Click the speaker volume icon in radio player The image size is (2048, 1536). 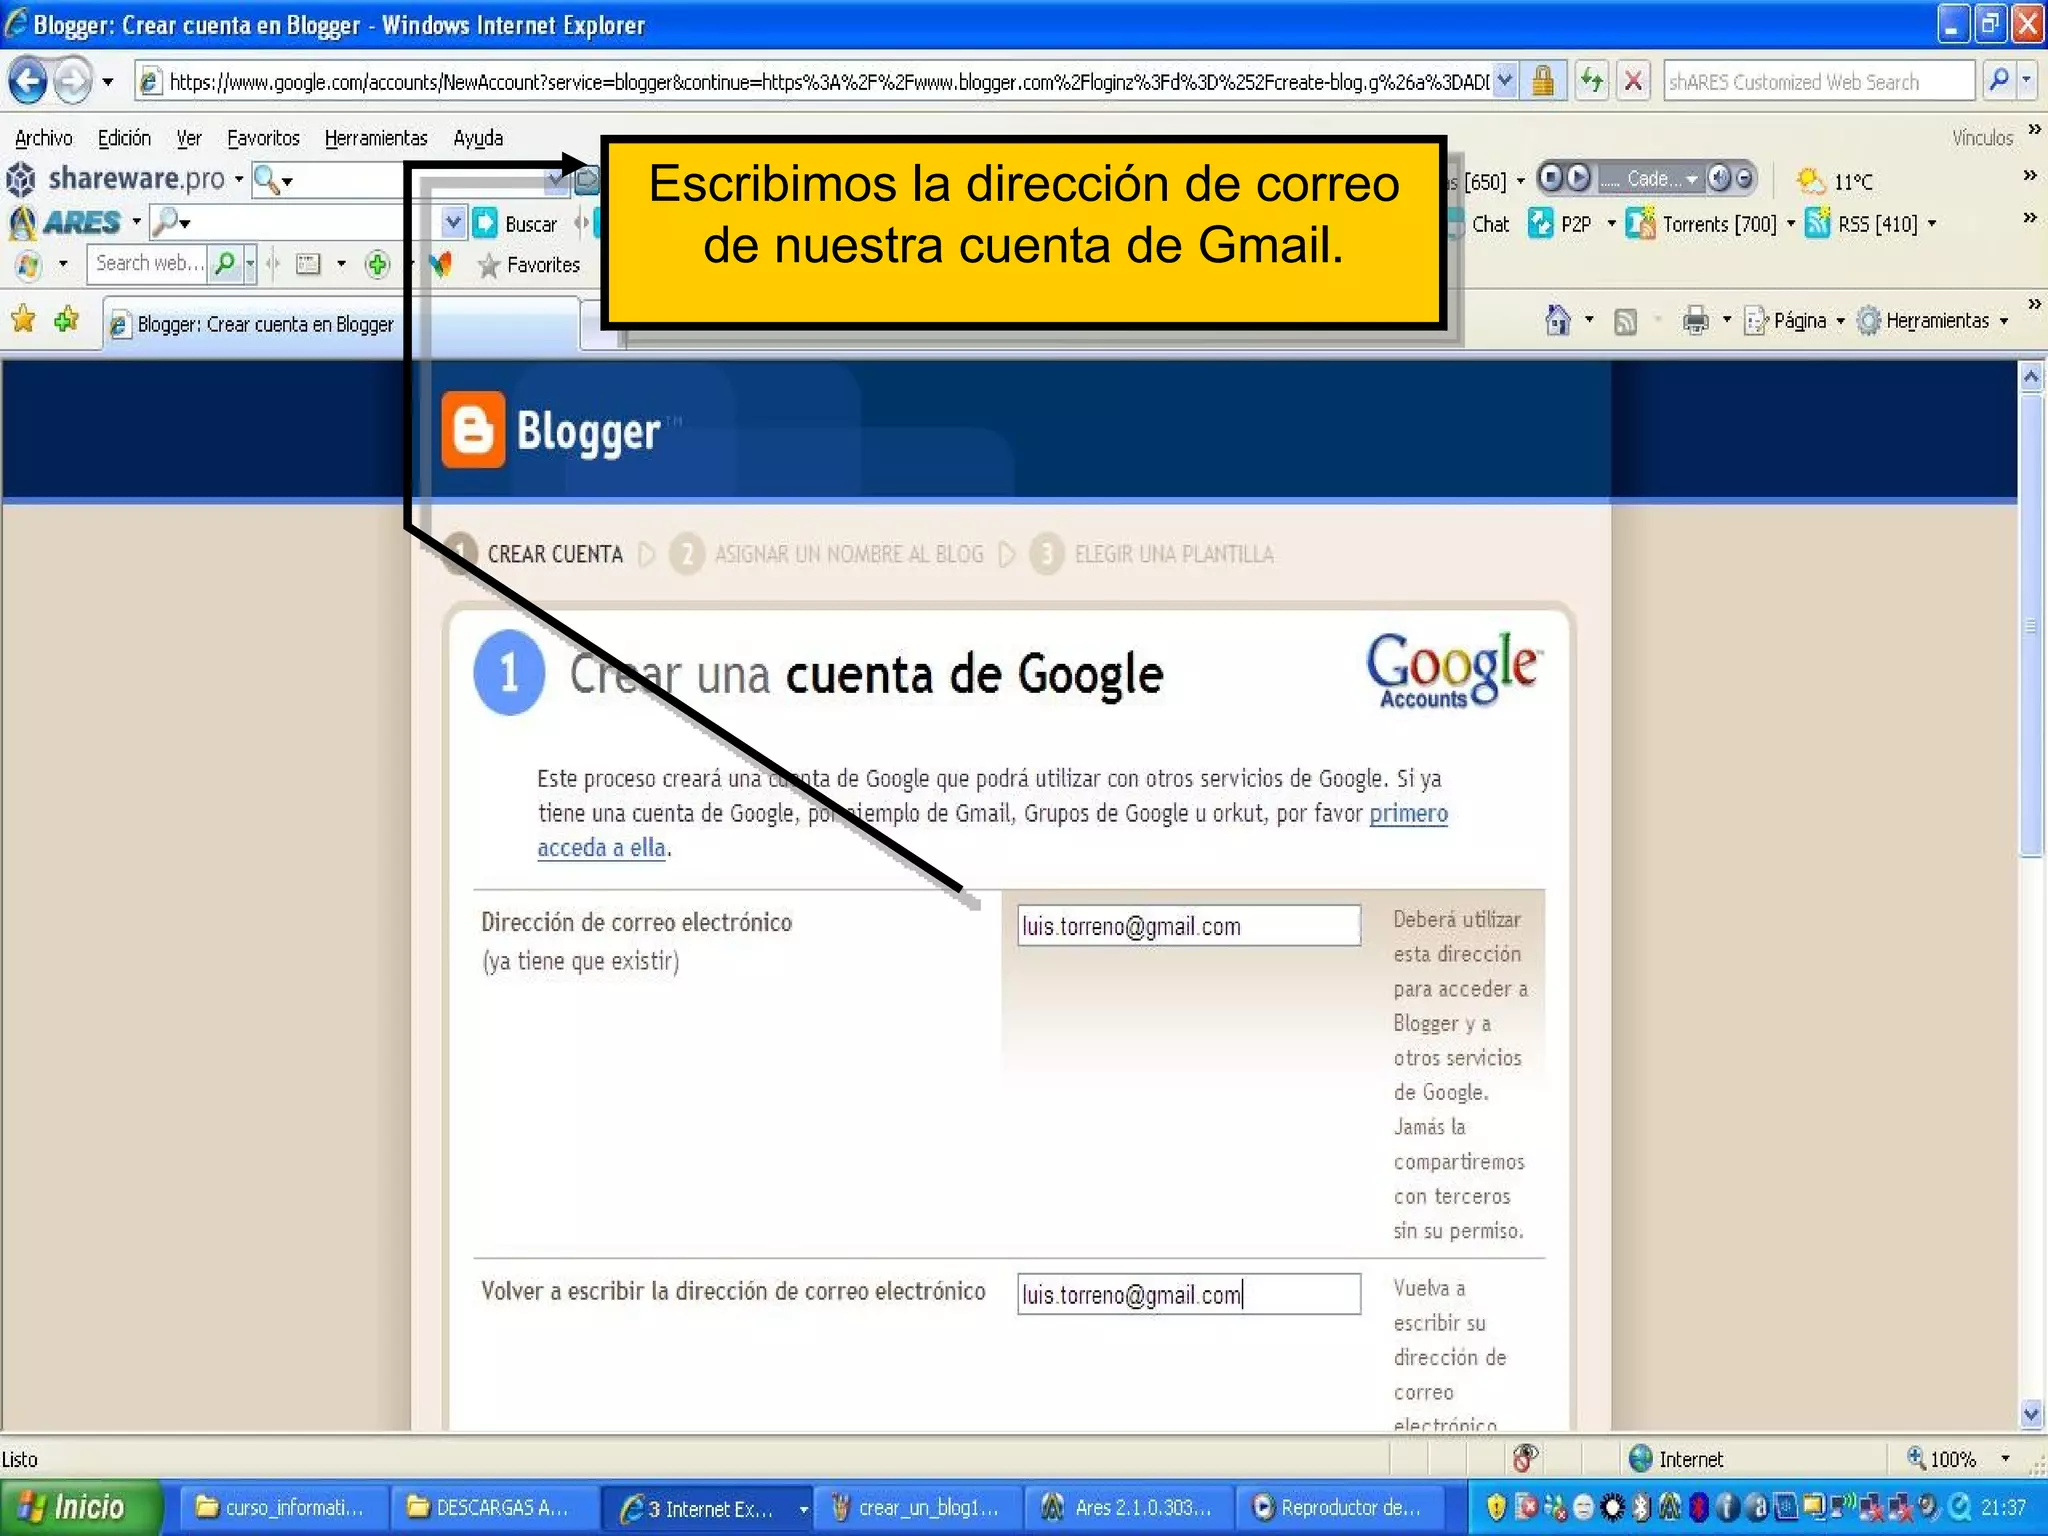pyautogui.click(x=1718, y=178)
